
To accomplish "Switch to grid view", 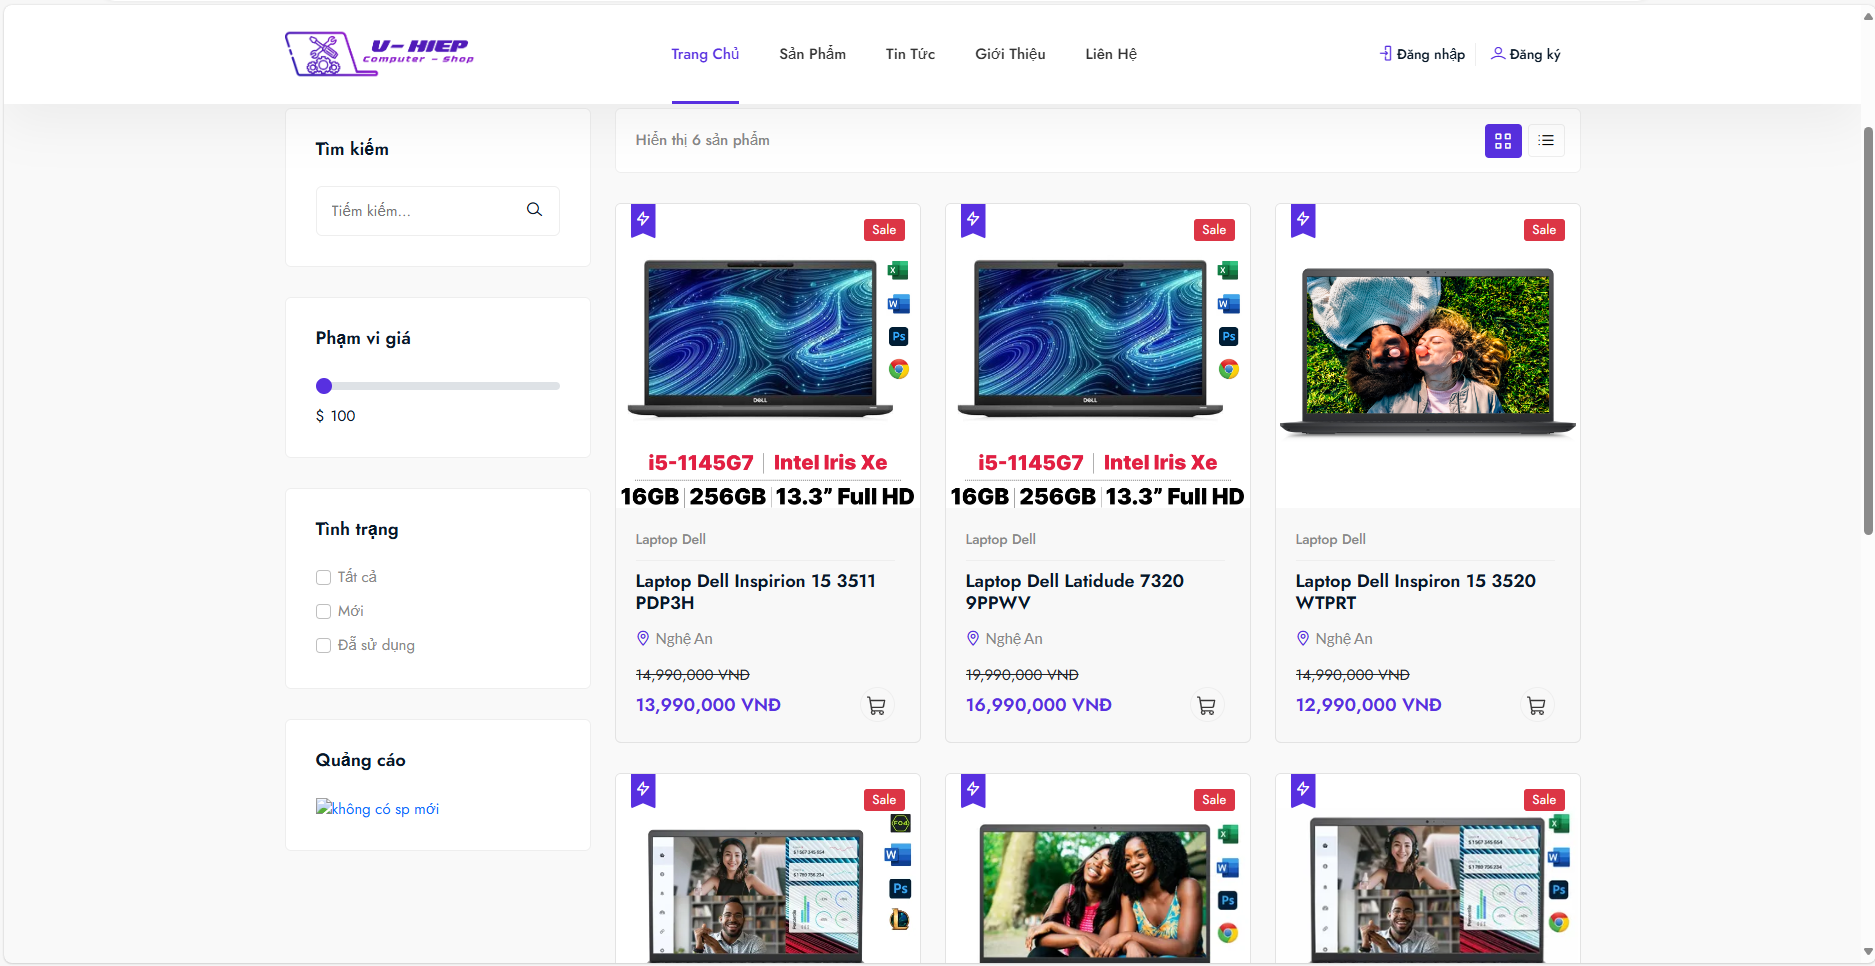I will tap(1503, 141).
